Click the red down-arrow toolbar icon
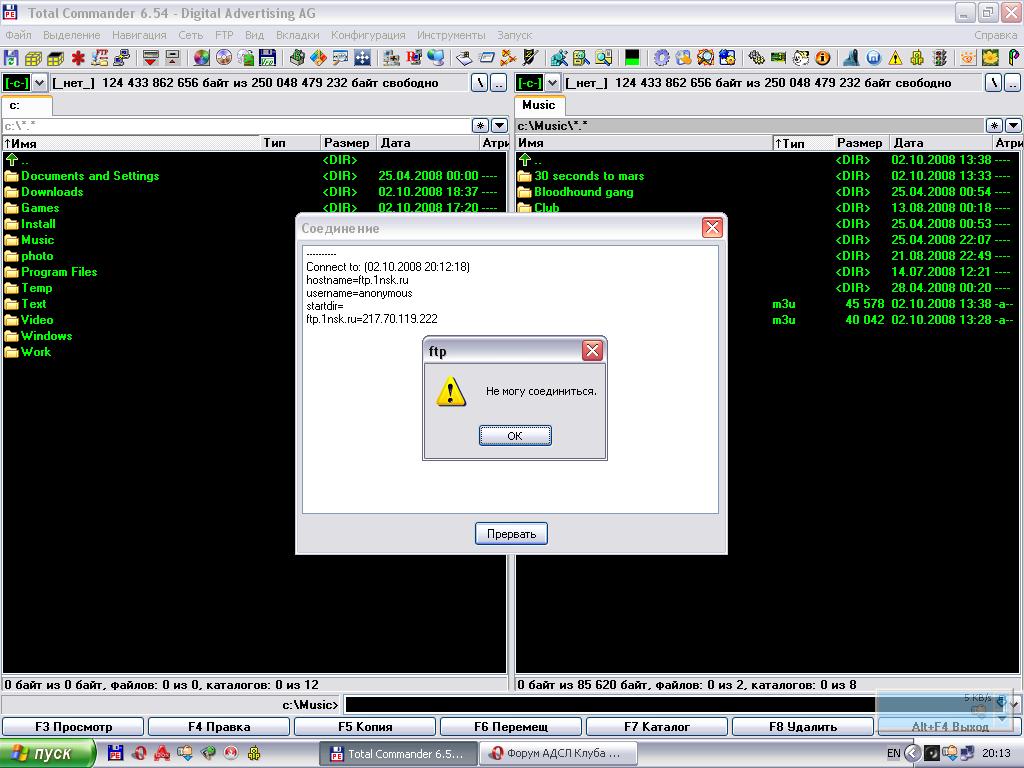Screen dimensions: 1024x768 150,58
